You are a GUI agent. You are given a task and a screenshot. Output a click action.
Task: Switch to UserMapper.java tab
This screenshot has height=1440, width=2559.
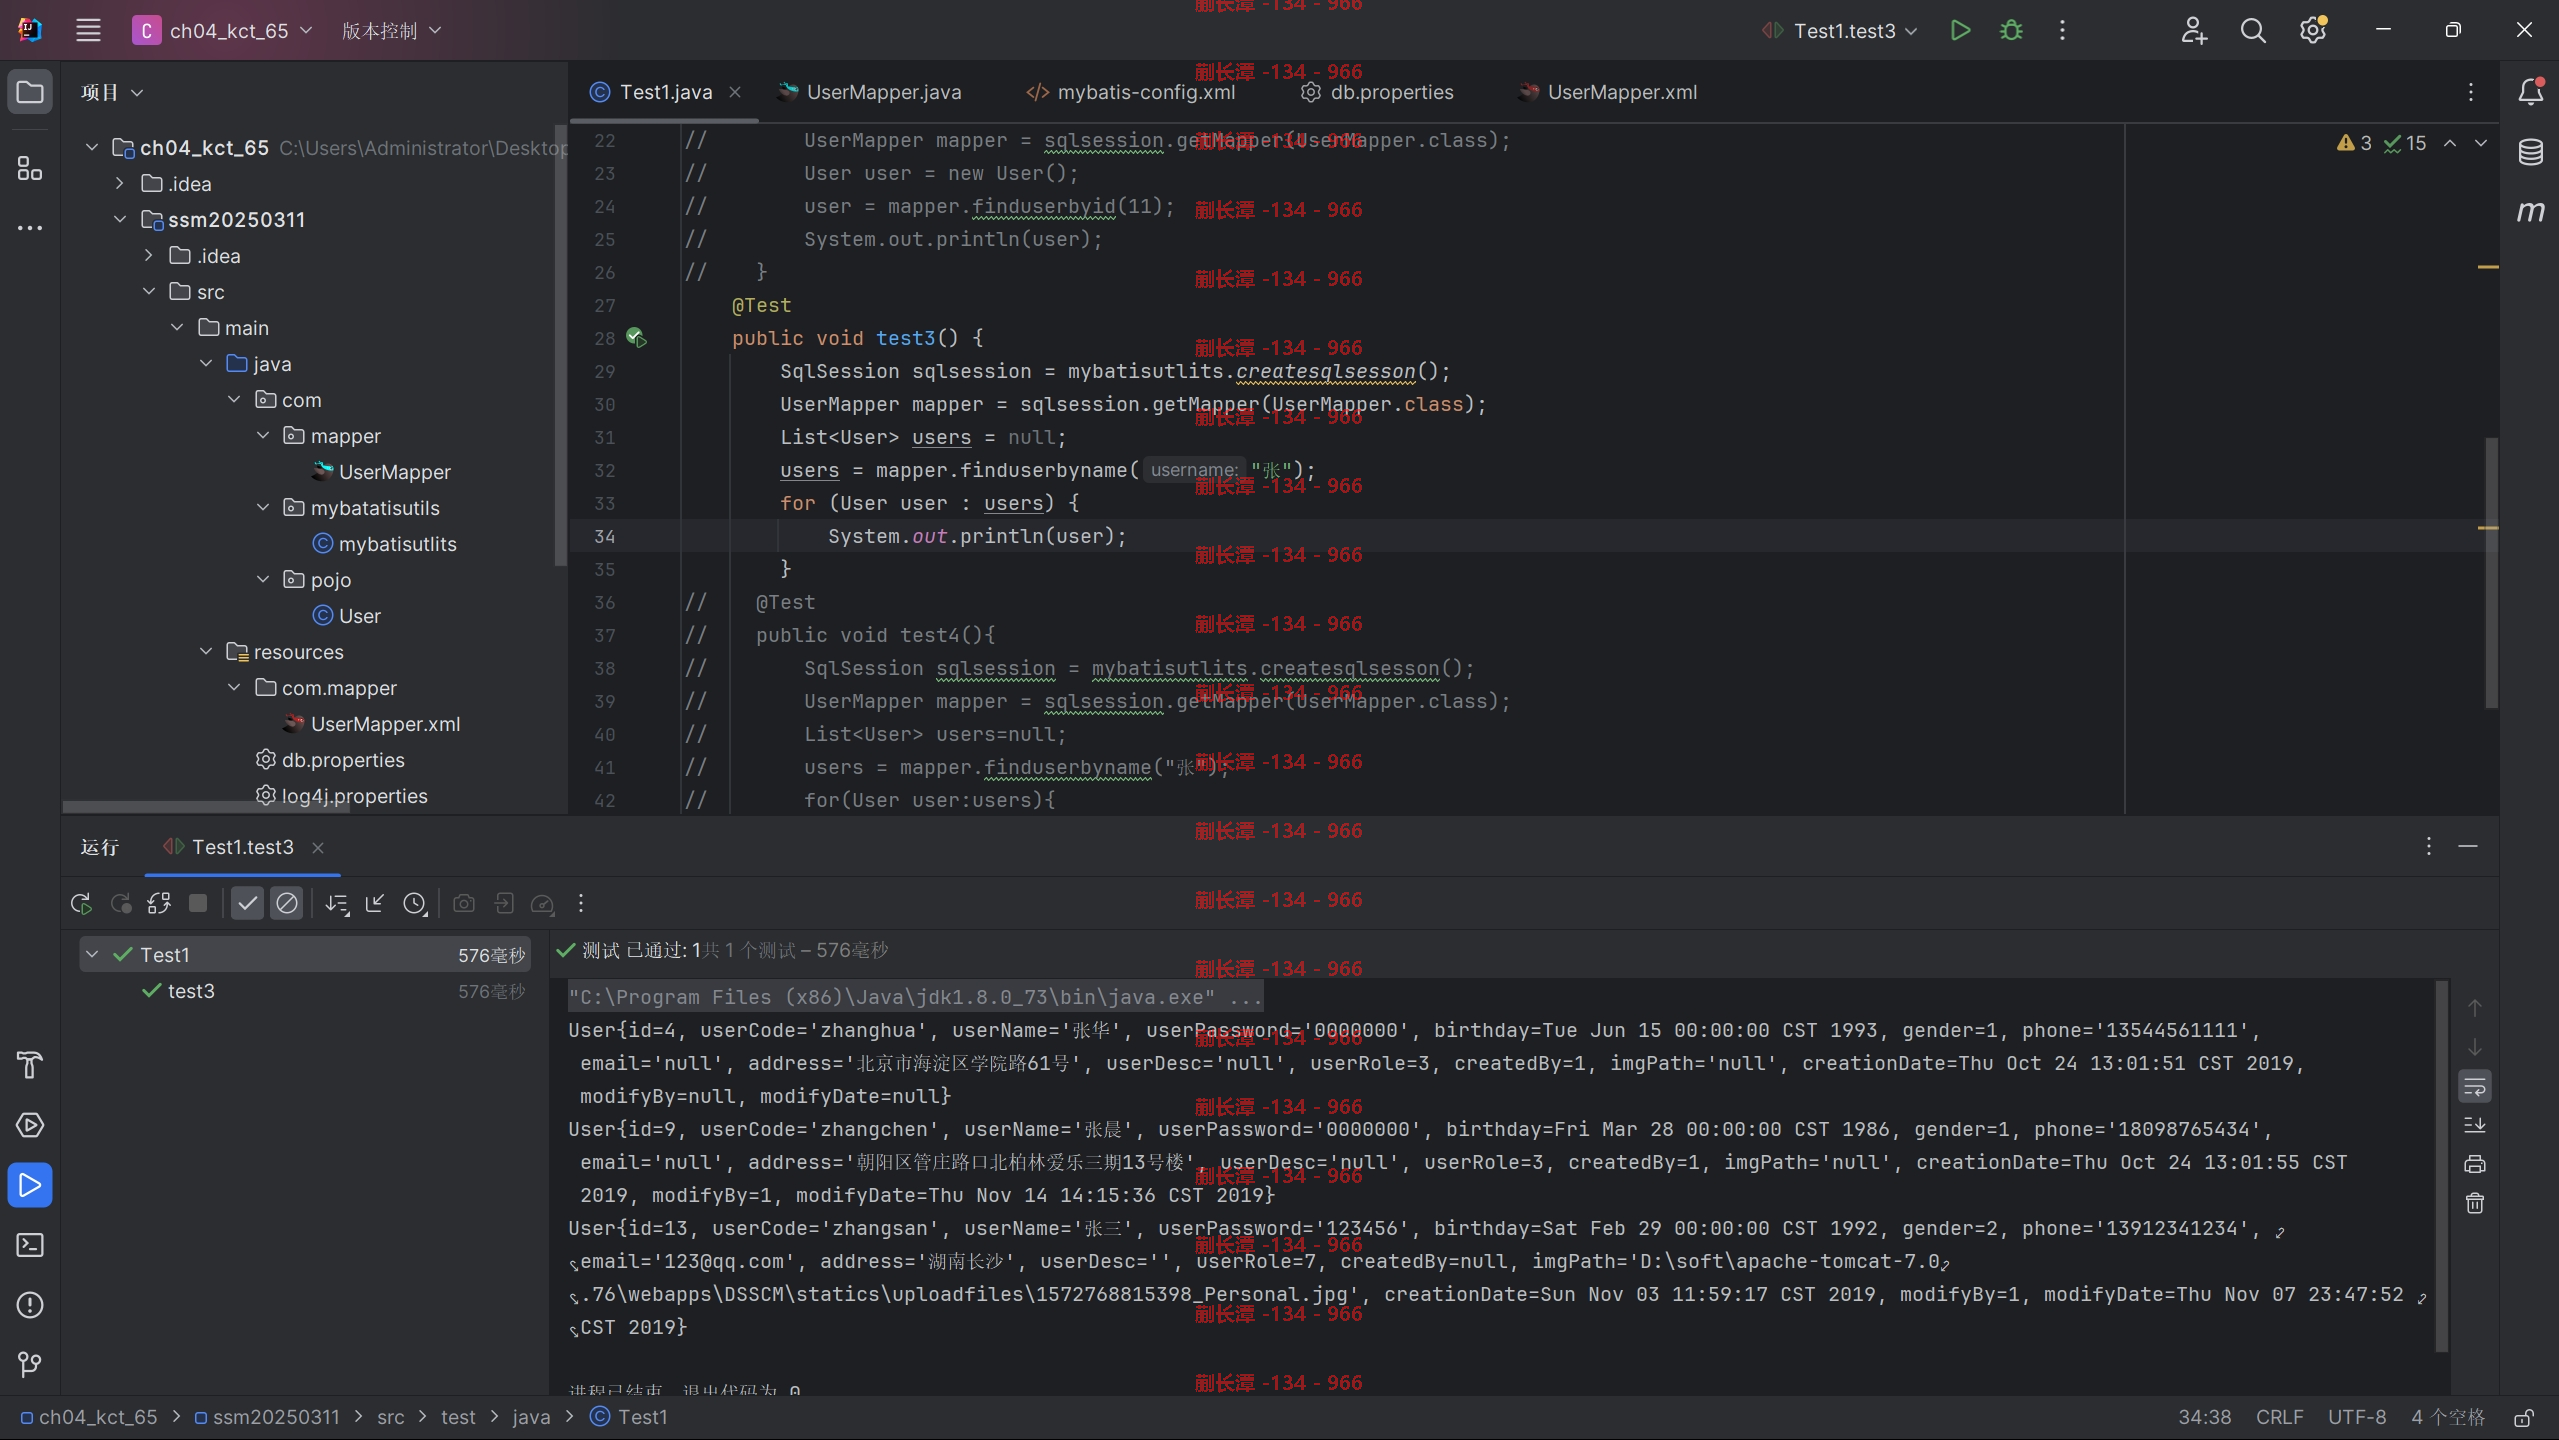[x=870, y=92]
